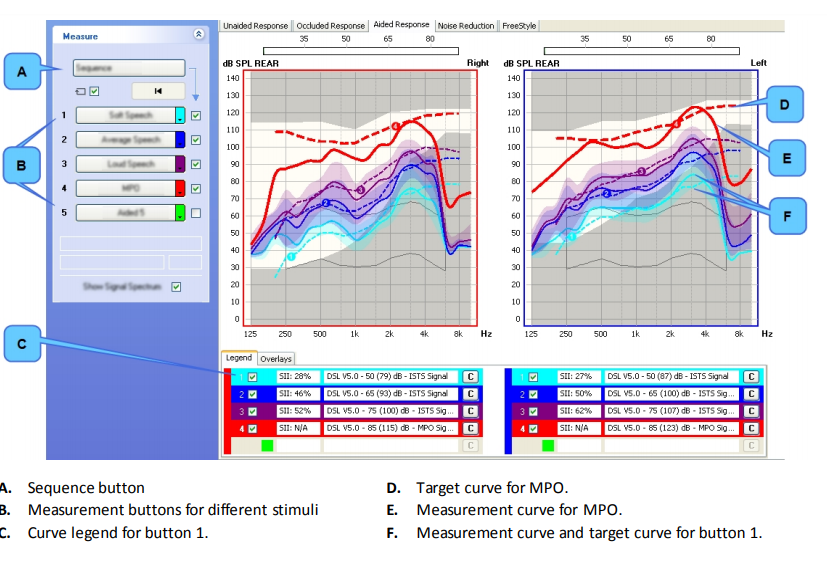
Task: Toggle the sequence loop checkbox under Sequence
Action: (x=94, y=91)
